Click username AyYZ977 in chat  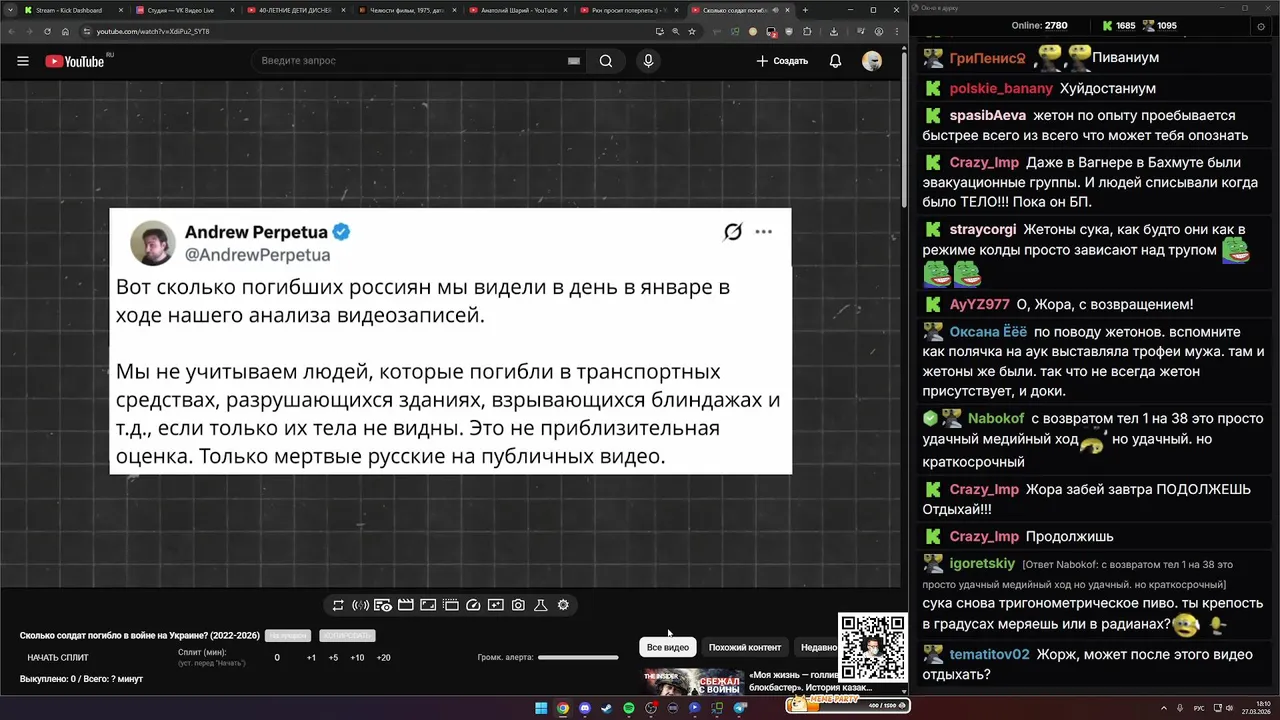click(980, 305)
